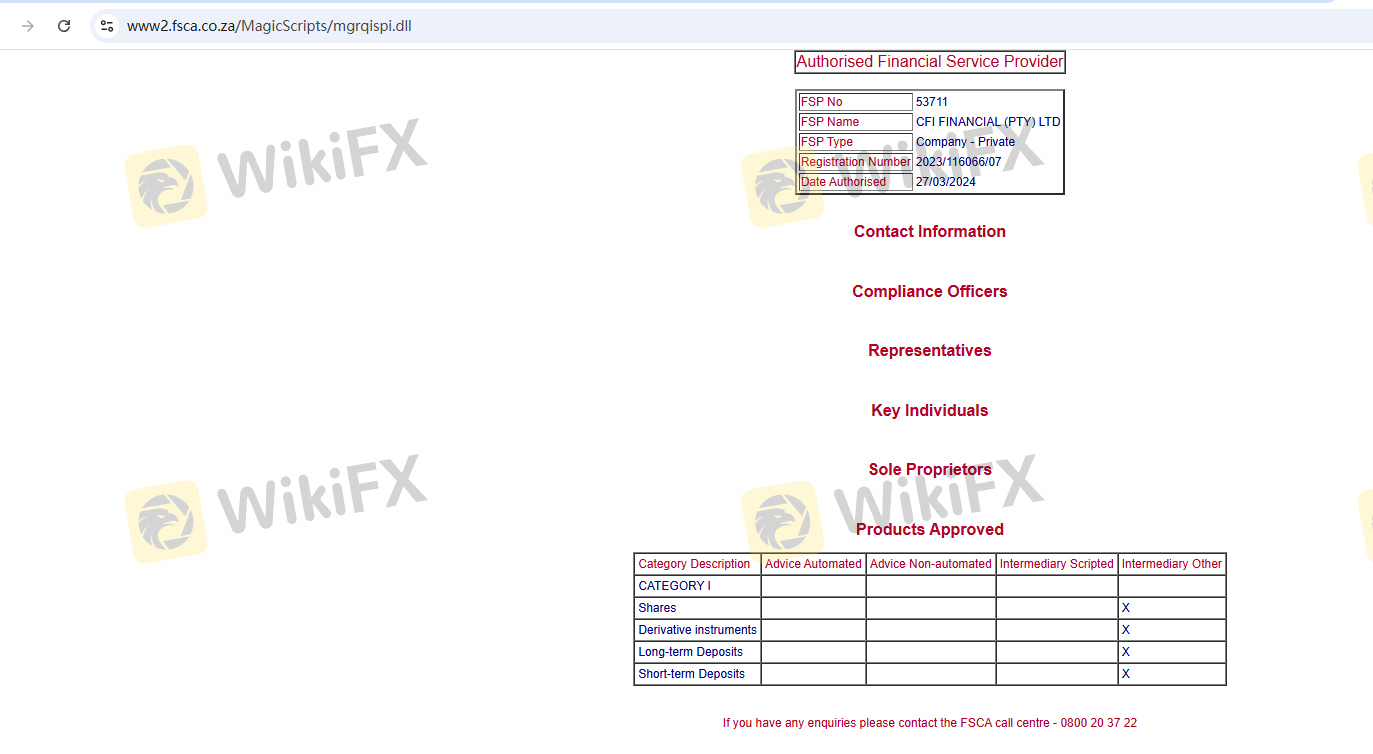
Task: Open the Key Individuals section
Action: [x=929, y=411]
